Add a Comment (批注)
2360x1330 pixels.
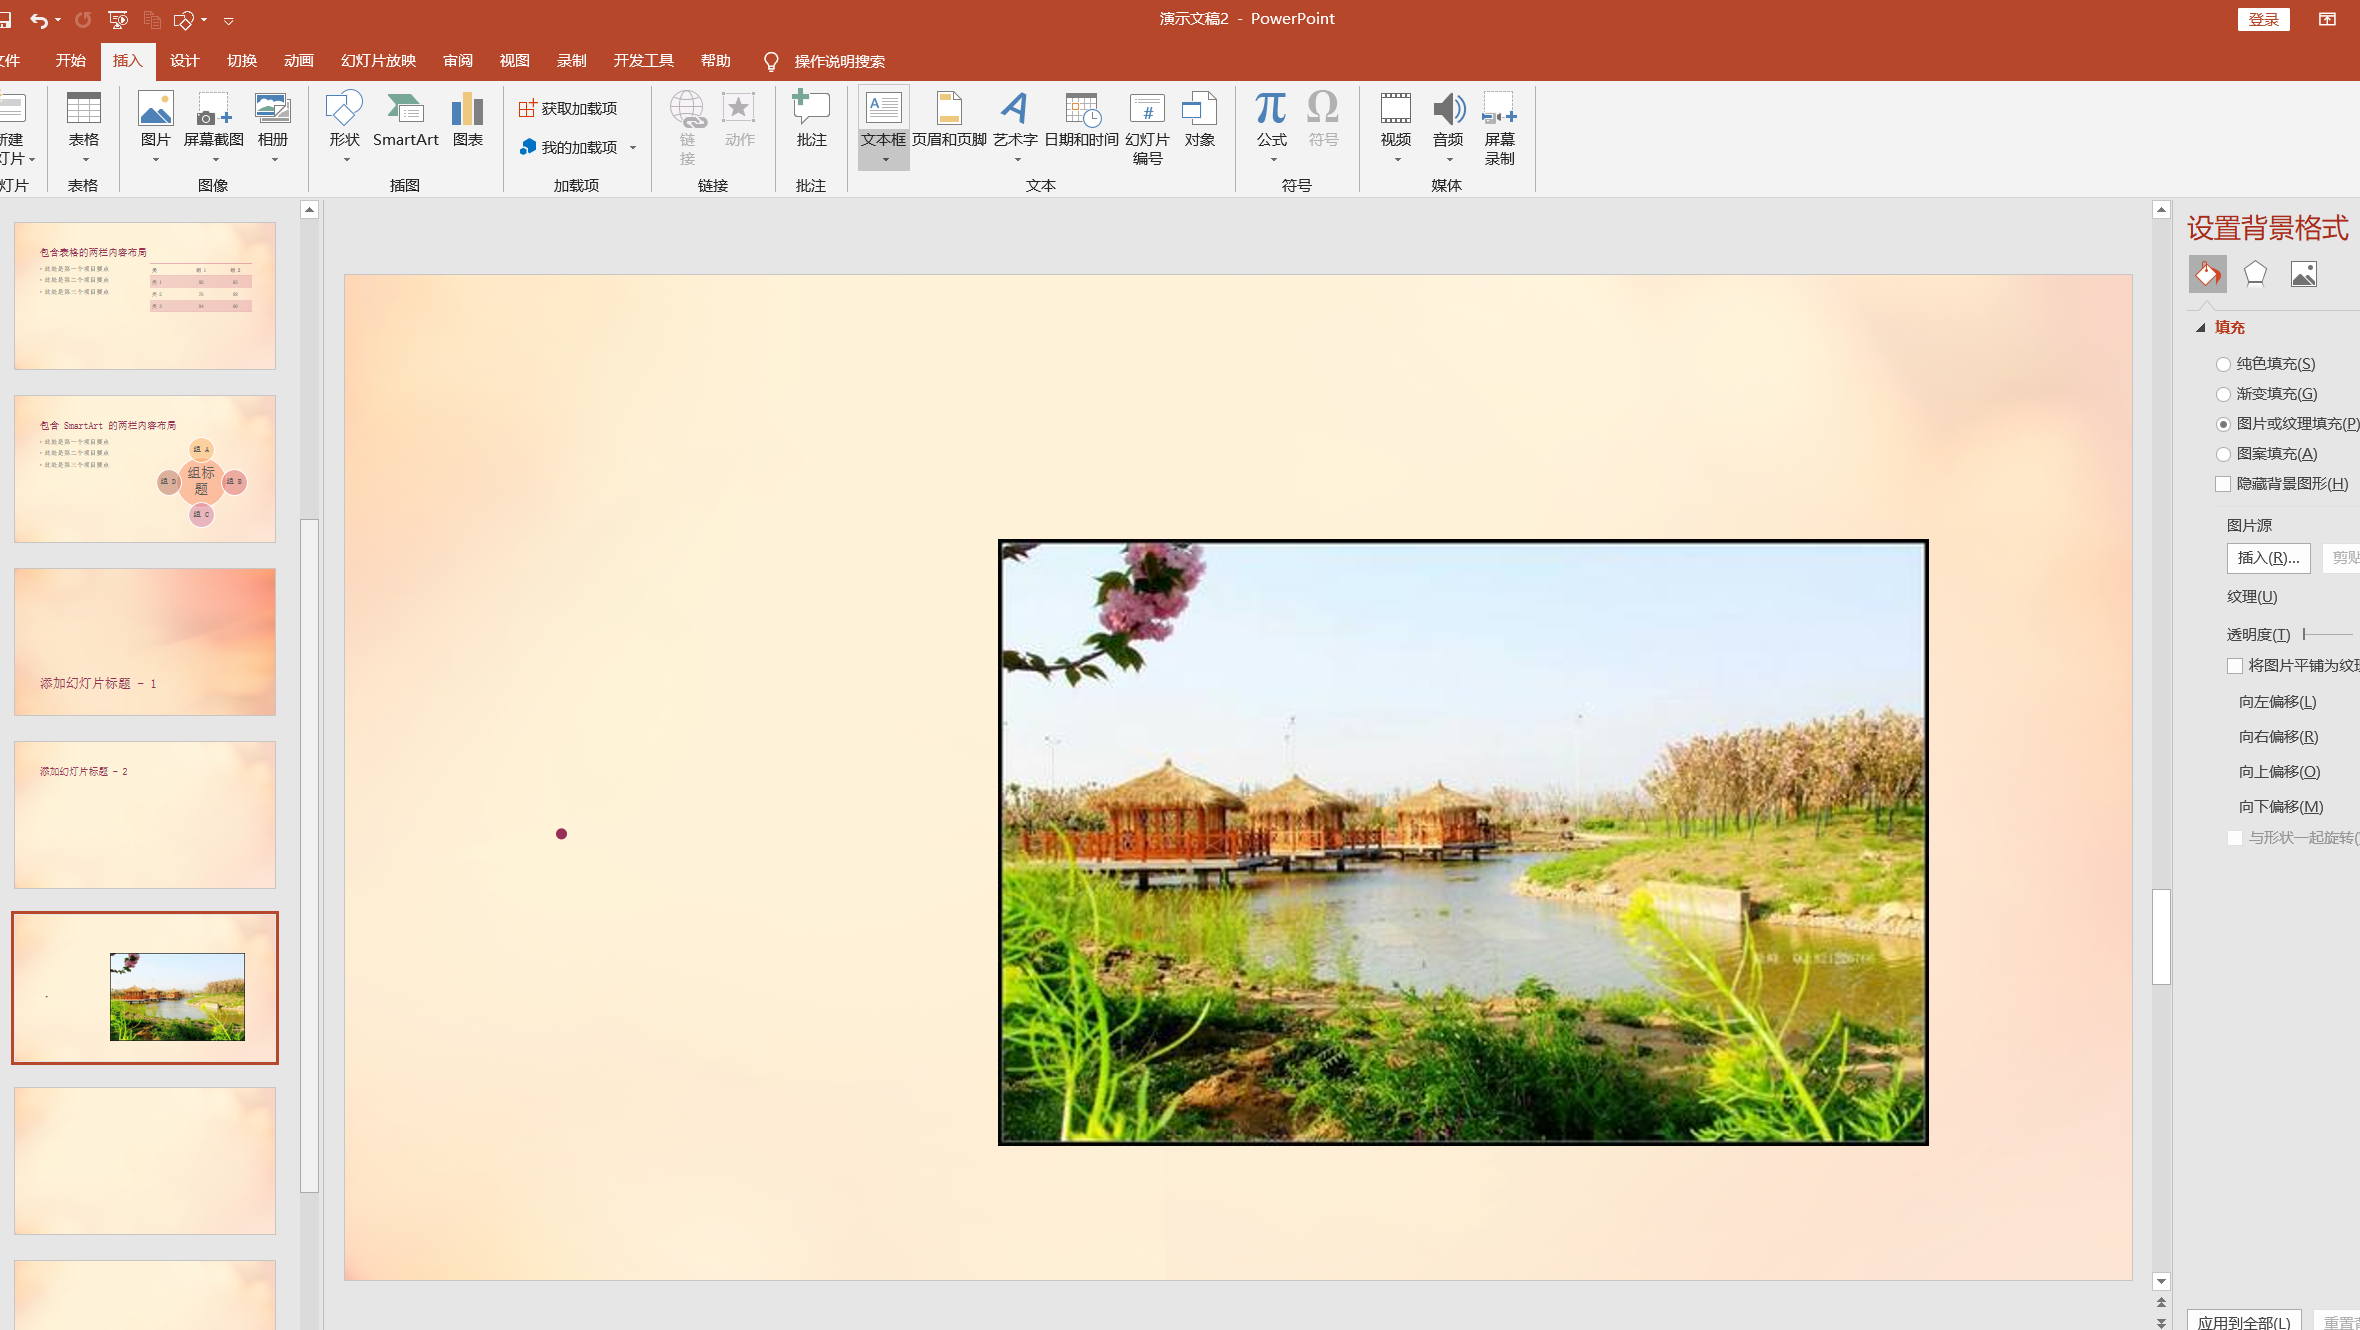pos(811,119)
